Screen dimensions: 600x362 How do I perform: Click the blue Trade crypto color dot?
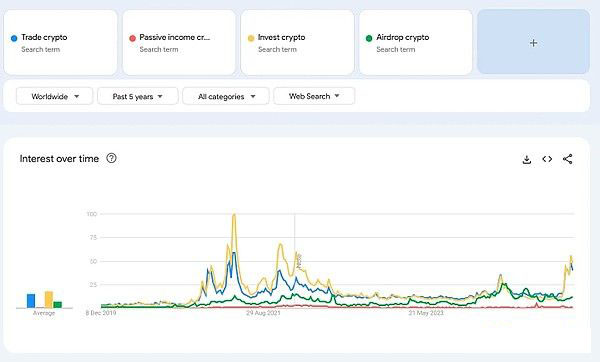(14, 38)
